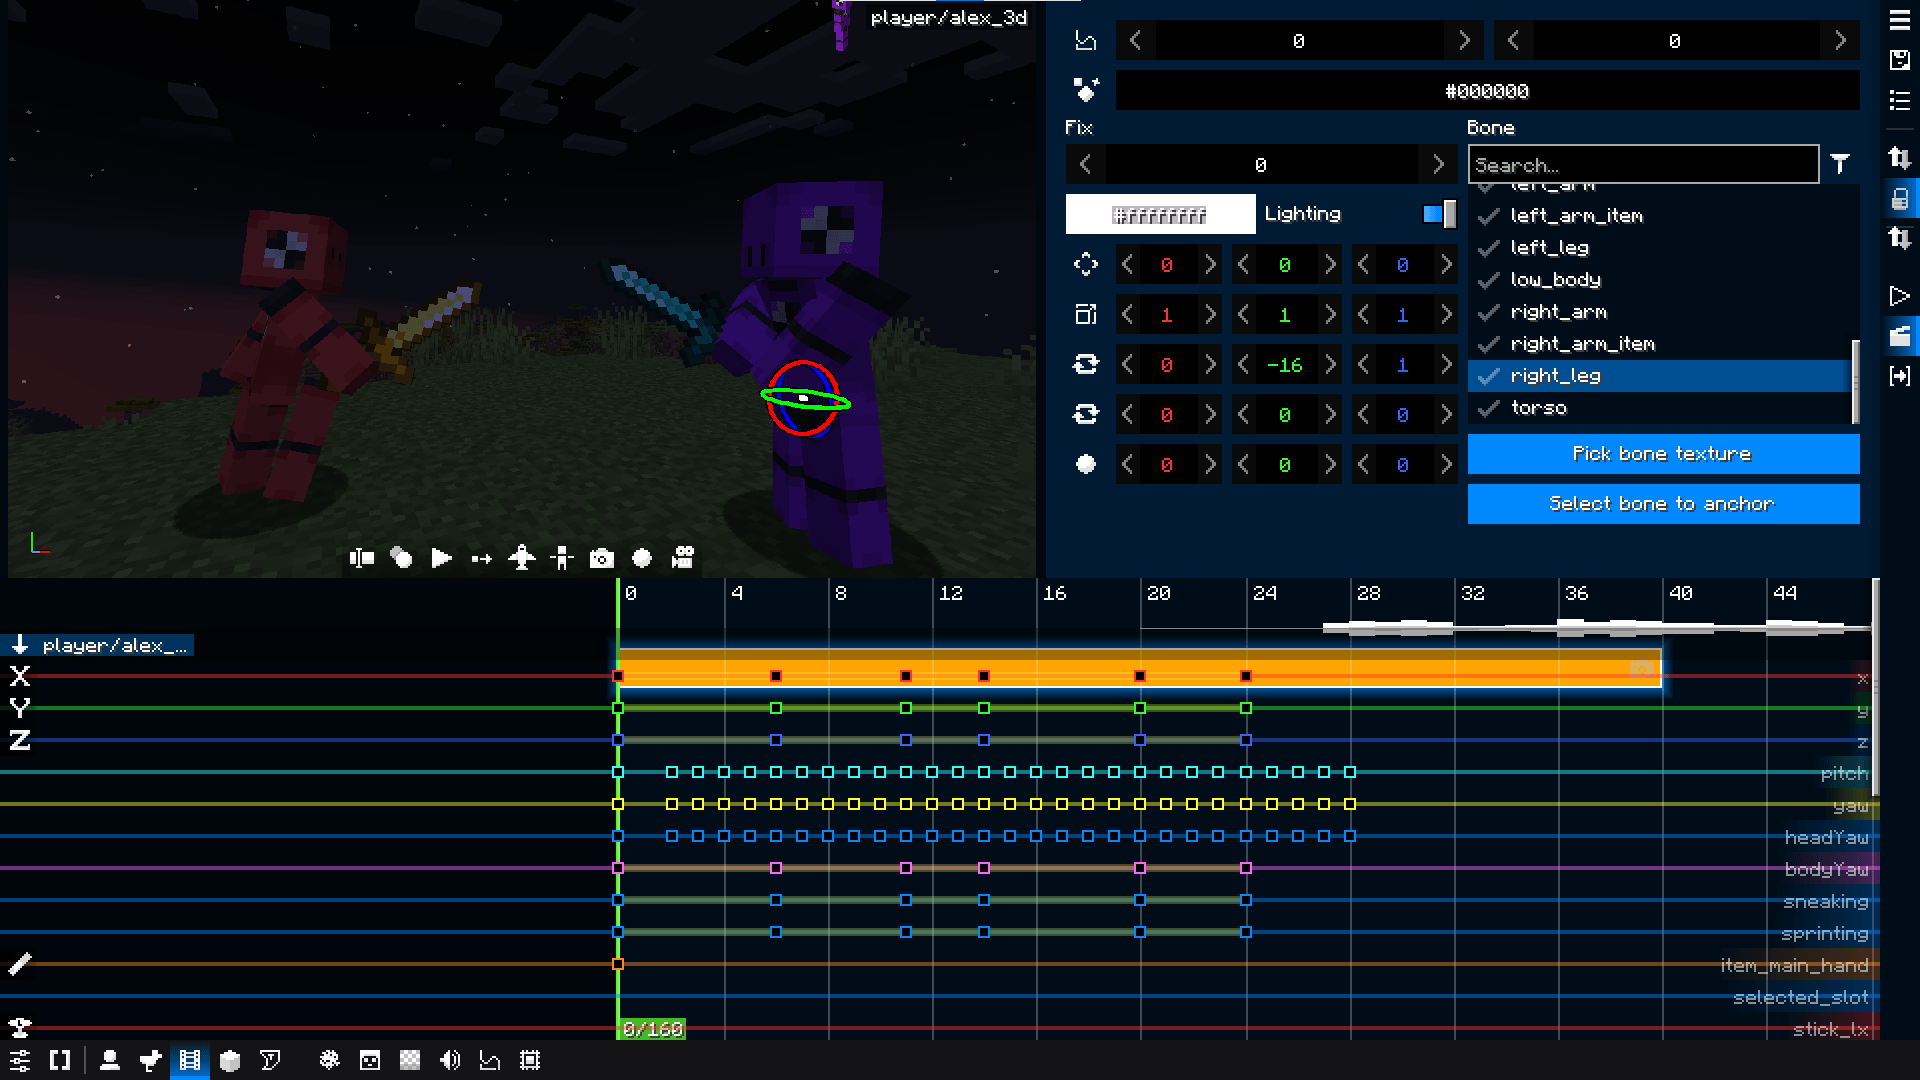Click the color fill icon beside #000000
1920x1080 pixels.
click(1086, 90)
